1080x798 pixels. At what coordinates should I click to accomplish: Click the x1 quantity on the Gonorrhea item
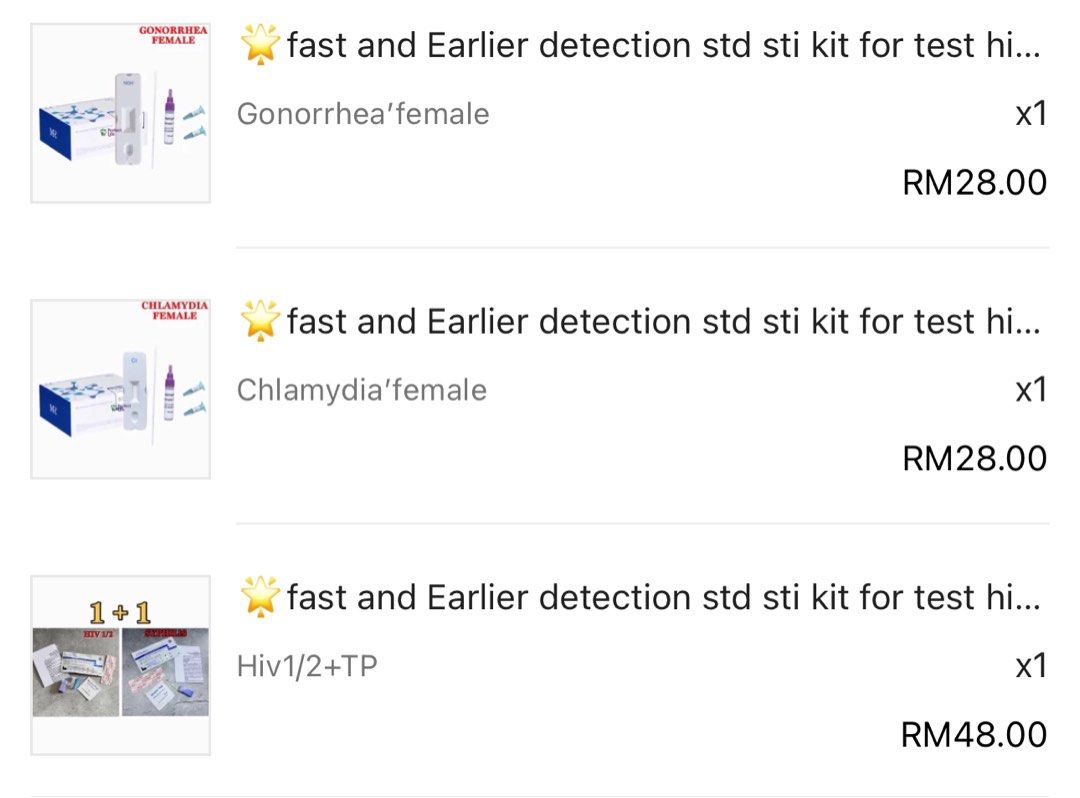pos(1031,113)
